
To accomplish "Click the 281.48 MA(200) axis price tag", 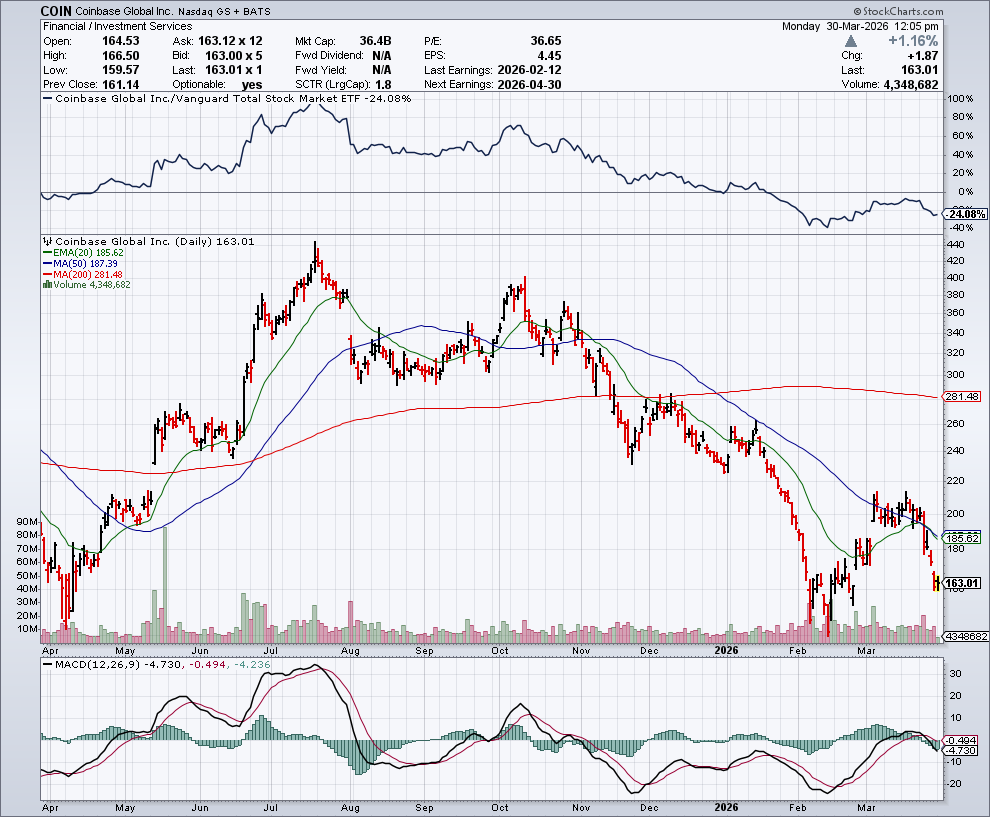I will click(x=964, y=397).
